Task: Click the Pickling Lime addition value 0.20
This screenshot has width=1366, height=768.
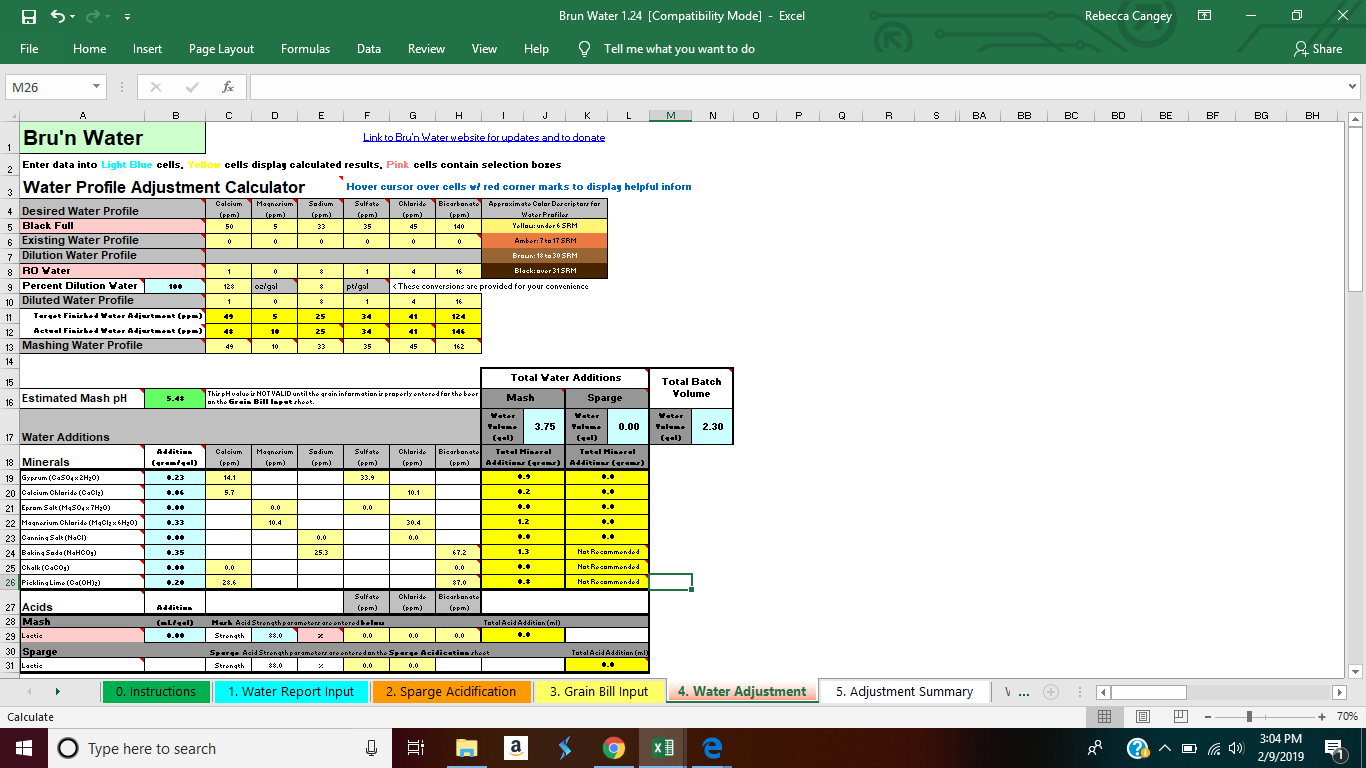Action: pyautogui.click(x=175, y=582)
